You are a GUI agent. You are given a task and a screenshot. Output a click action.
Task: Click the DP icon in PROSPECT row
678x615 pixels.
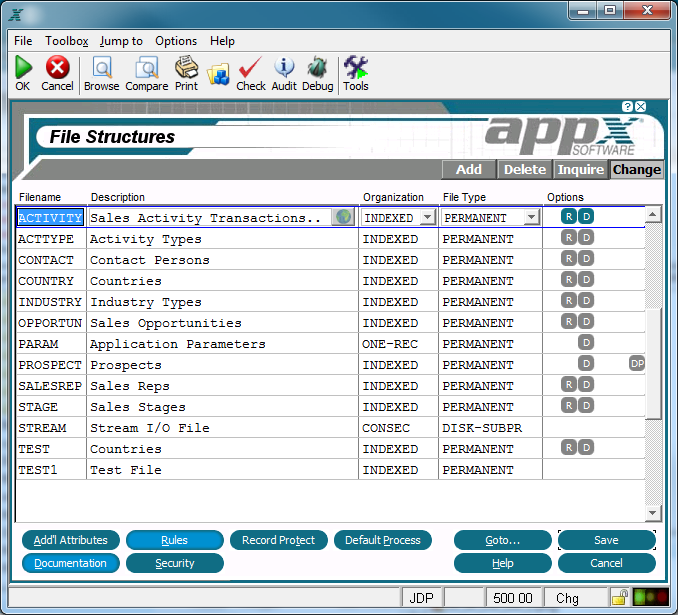(x=637, y=363)
